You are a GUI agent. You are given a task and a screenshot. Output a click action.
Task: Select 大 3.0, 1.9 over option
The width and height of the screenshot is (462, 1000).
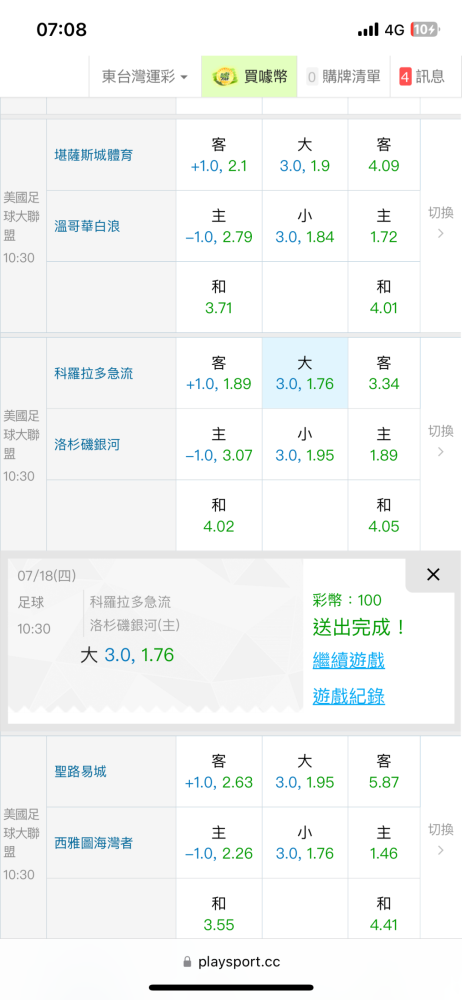tap(305, 155)
